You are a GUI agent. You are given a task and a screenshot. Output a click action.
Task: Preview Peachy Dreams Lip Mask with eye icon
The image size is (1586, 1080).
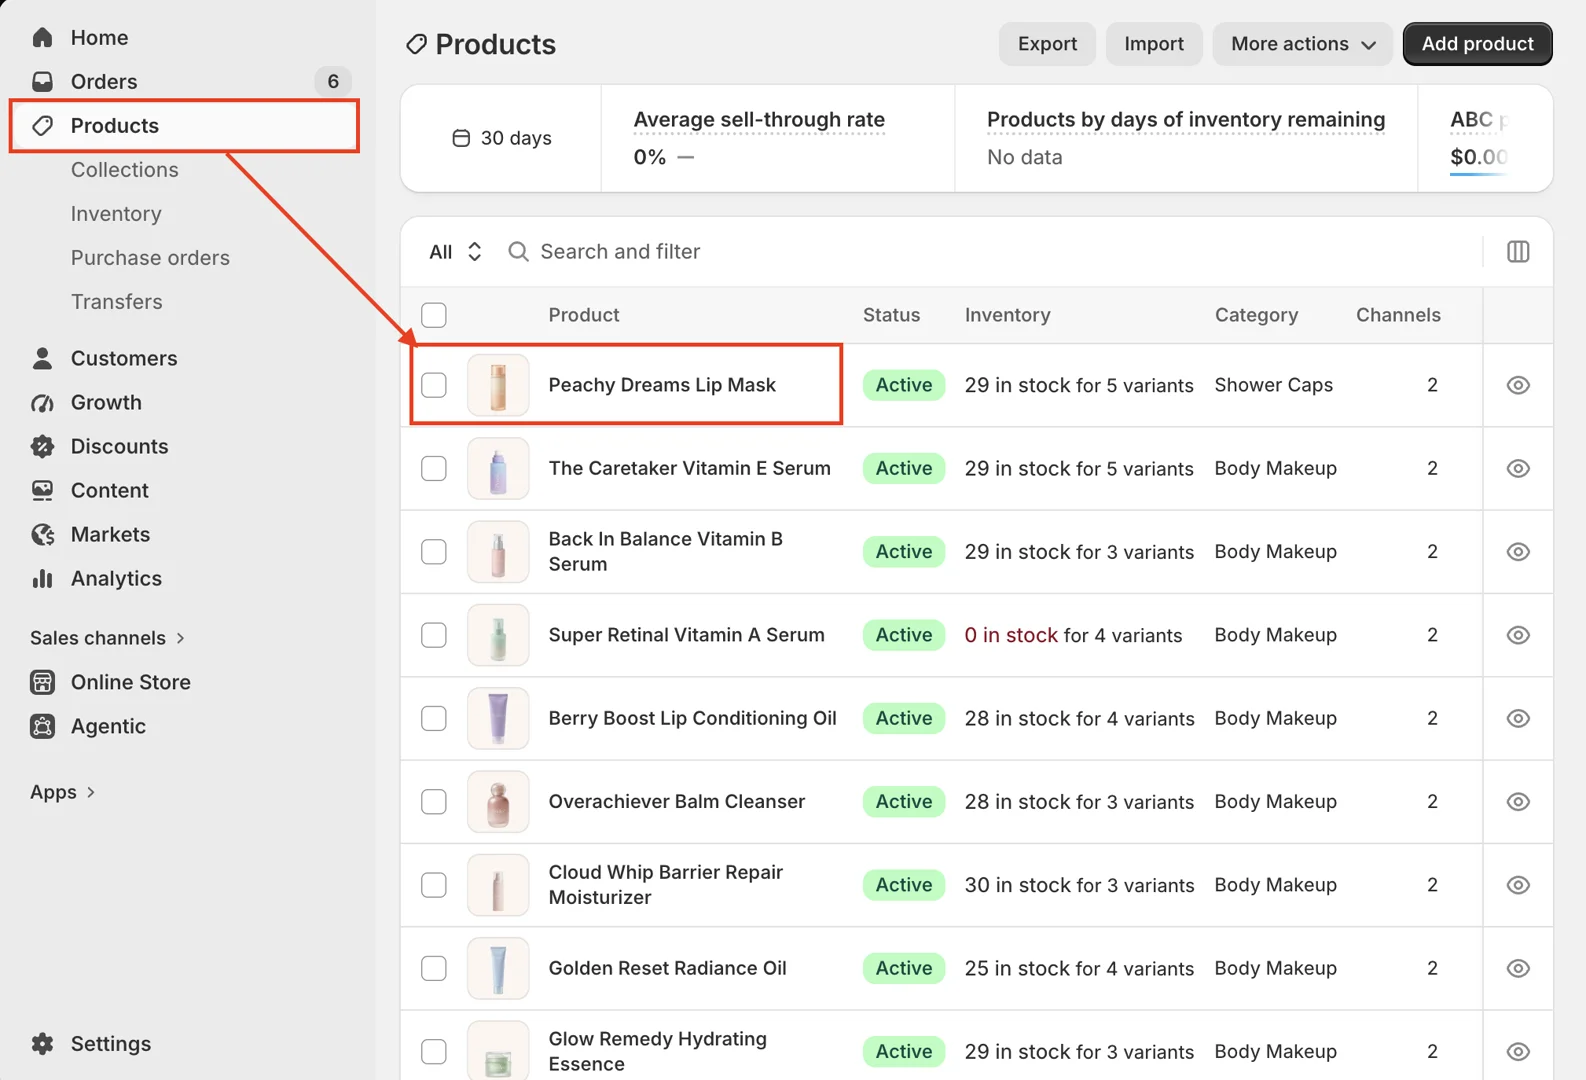coord(1518,385)
